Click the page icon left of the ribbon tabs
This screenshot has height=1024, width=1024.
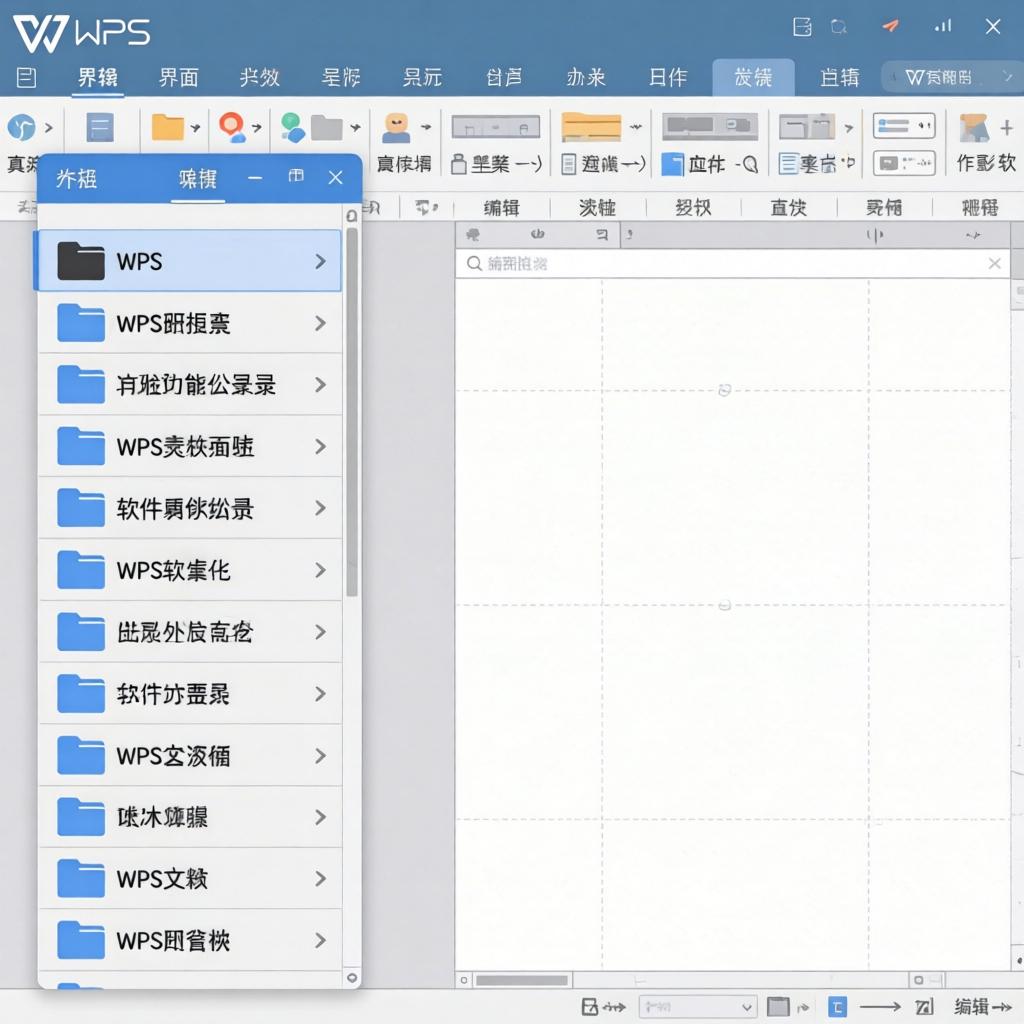(x=26, y=78)
